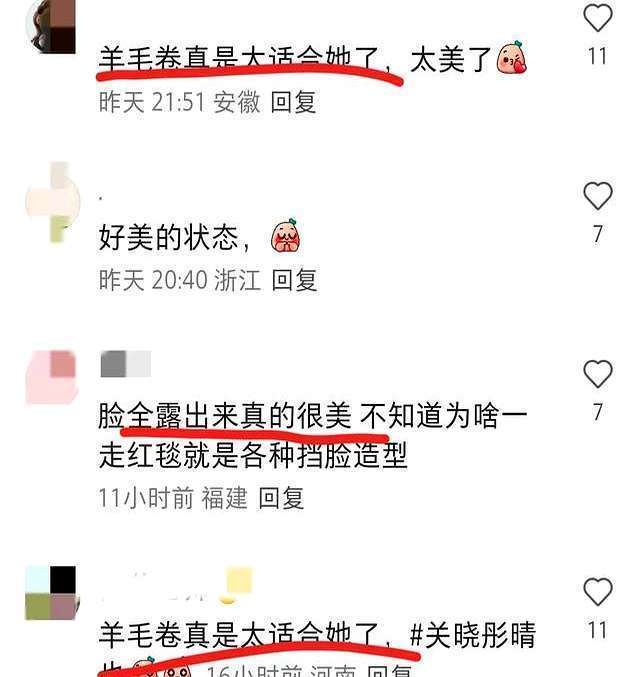
Task: Open avatar of the 安徽 commenter
Action: pos(51,27)
